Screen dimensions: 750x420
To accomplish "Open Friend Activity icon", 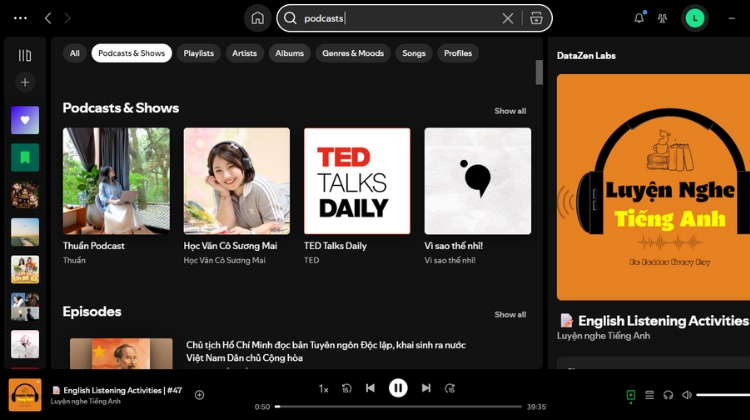I will click(662, 18).
